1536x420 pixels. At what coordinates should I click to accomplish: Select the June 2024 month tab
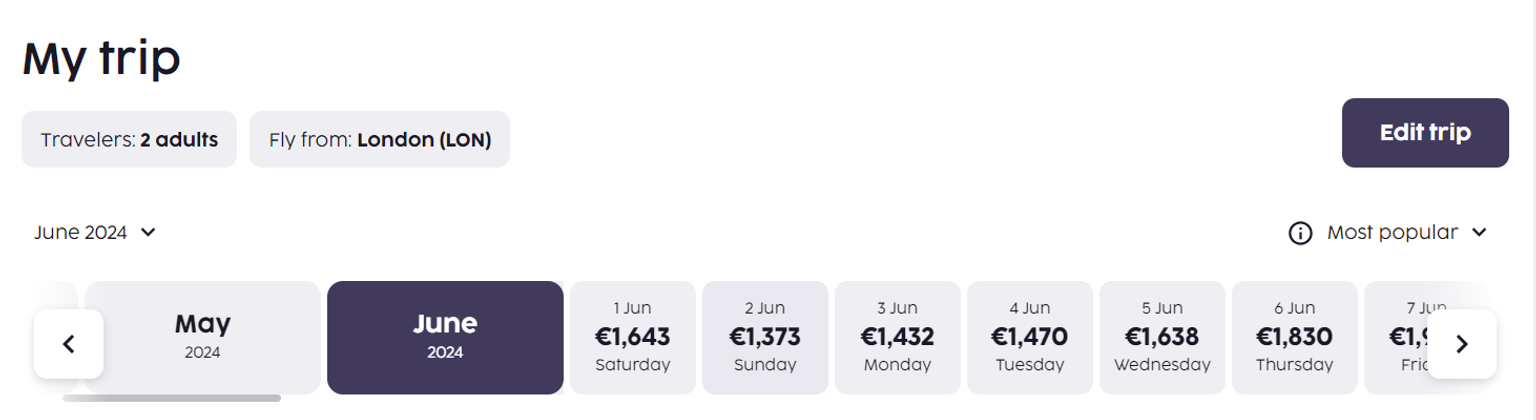445,337
